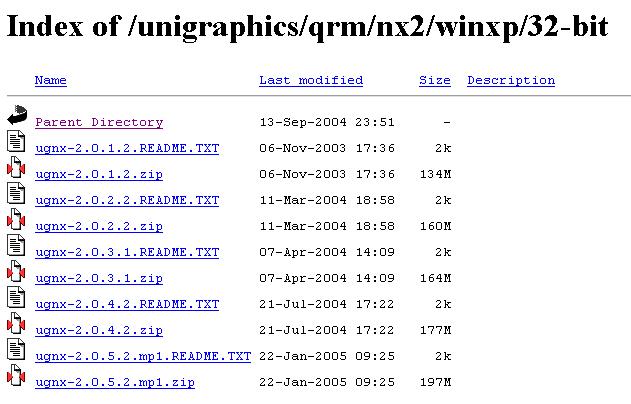Screen dimensions: 631x404
Task: Open ugnx-2.0.3.1.README.TXT link
Action: (x=127, y=252)
